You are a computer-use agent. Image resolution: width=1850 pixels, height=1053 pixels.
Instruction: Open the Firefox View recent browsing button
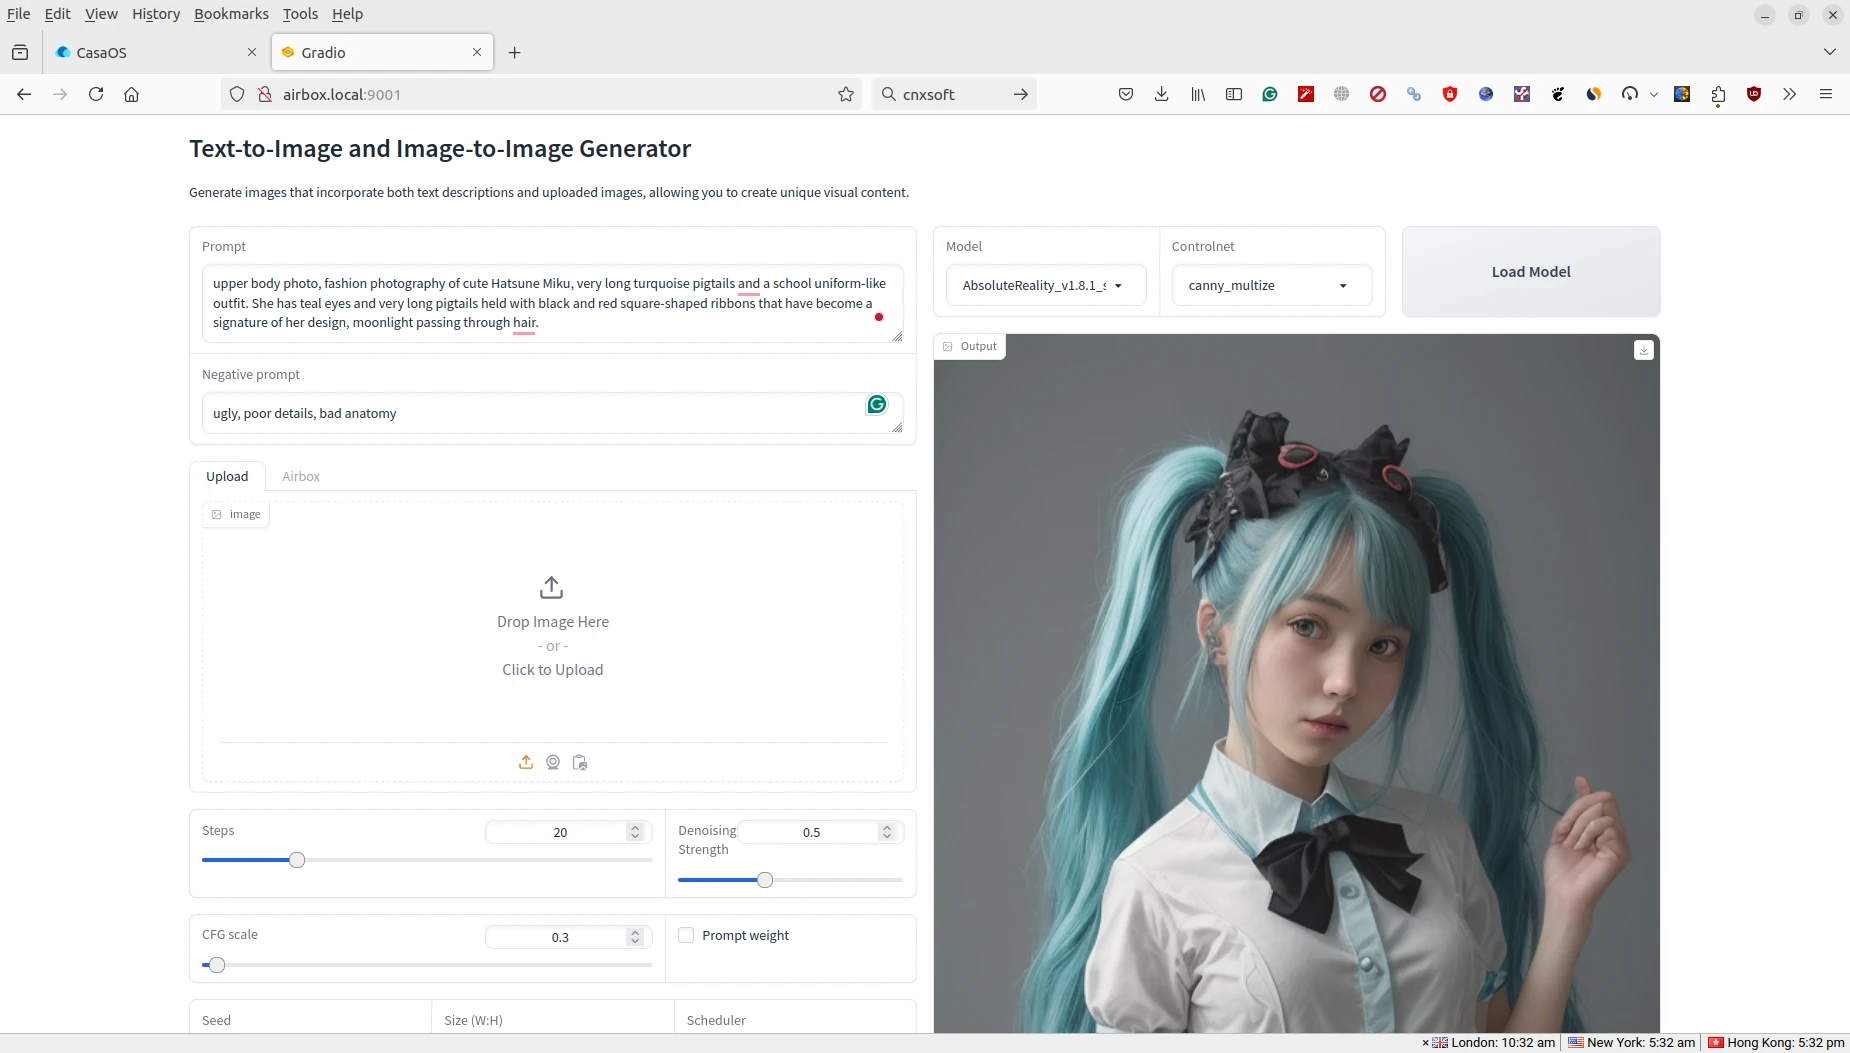(20, 52)
